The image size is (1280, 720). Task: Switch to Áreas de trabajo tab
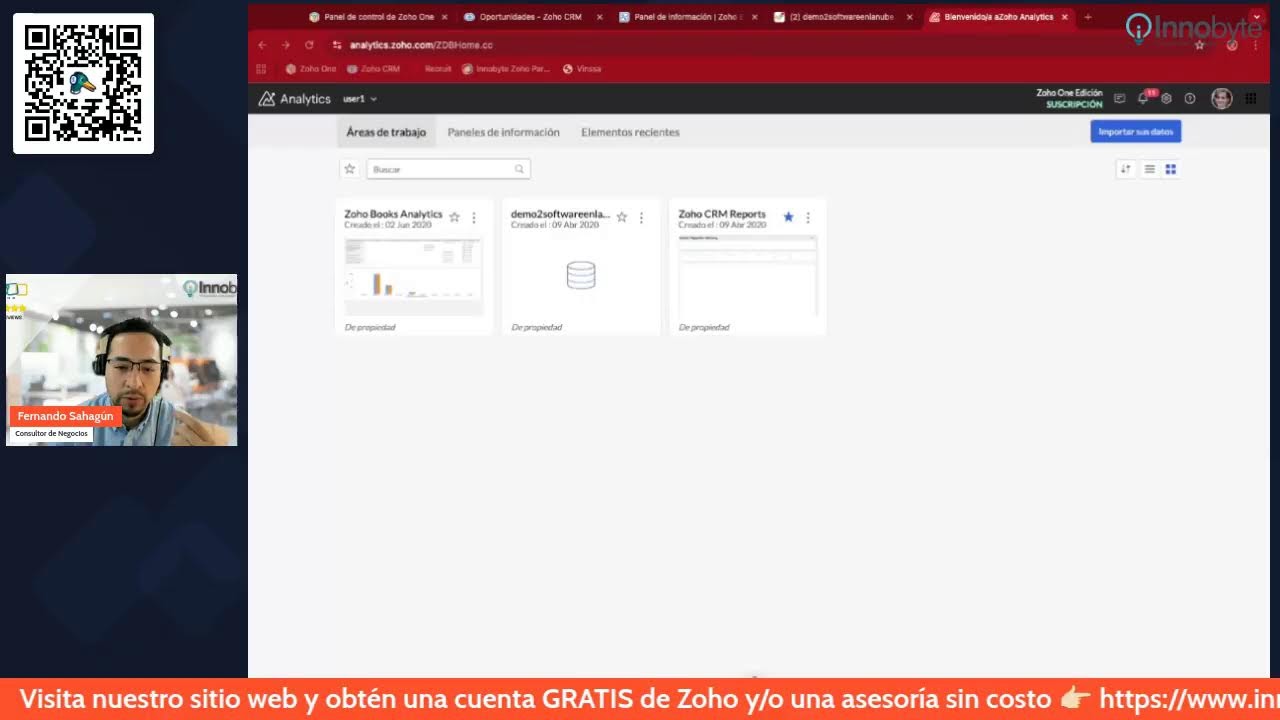tap(386, 132)
